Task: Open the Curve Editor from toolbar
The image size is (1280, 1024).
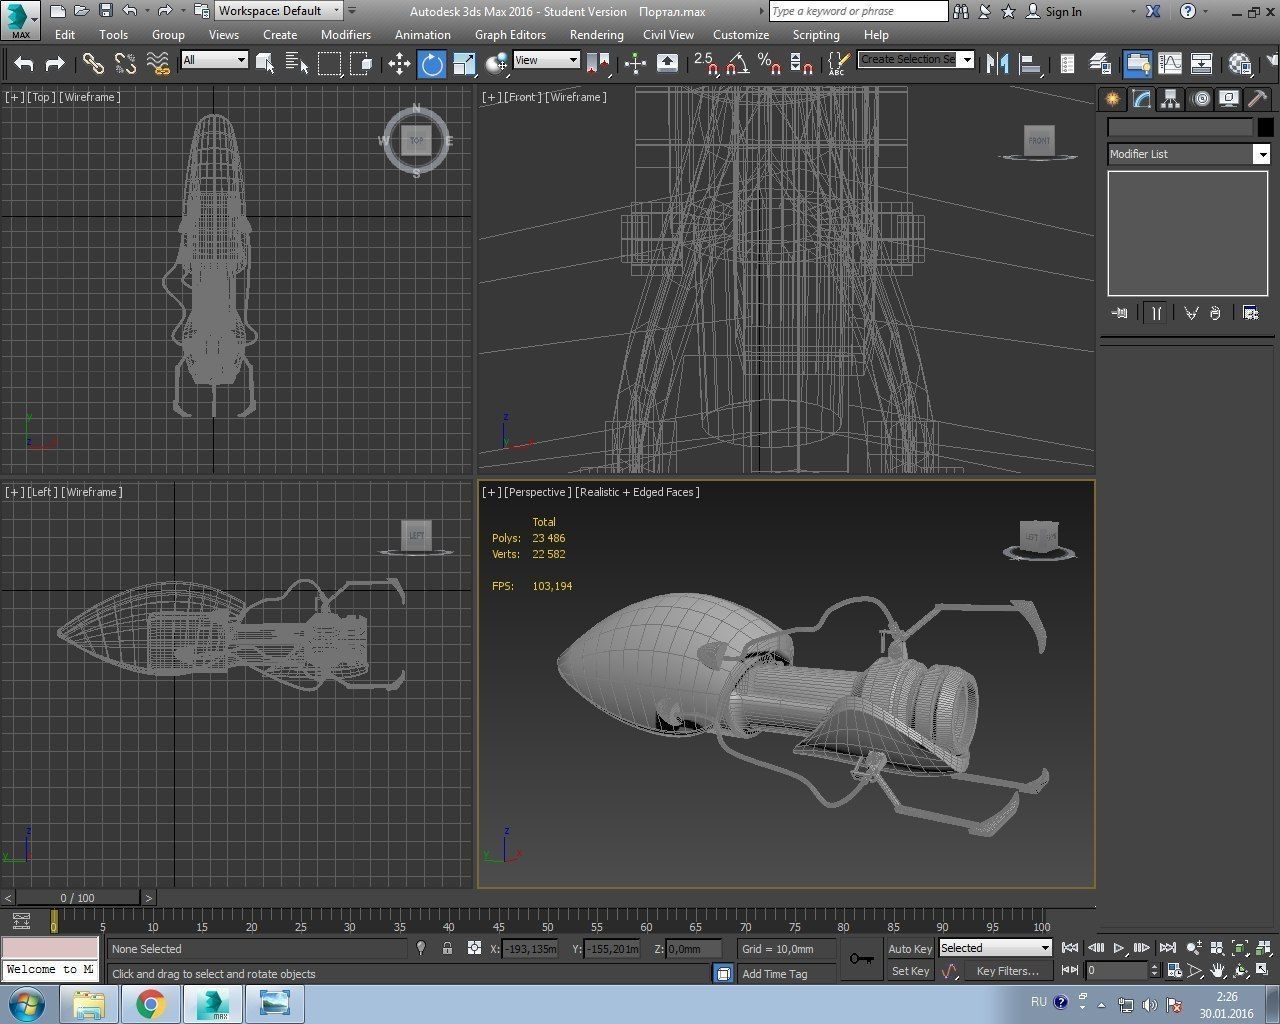Action: 1169,64
